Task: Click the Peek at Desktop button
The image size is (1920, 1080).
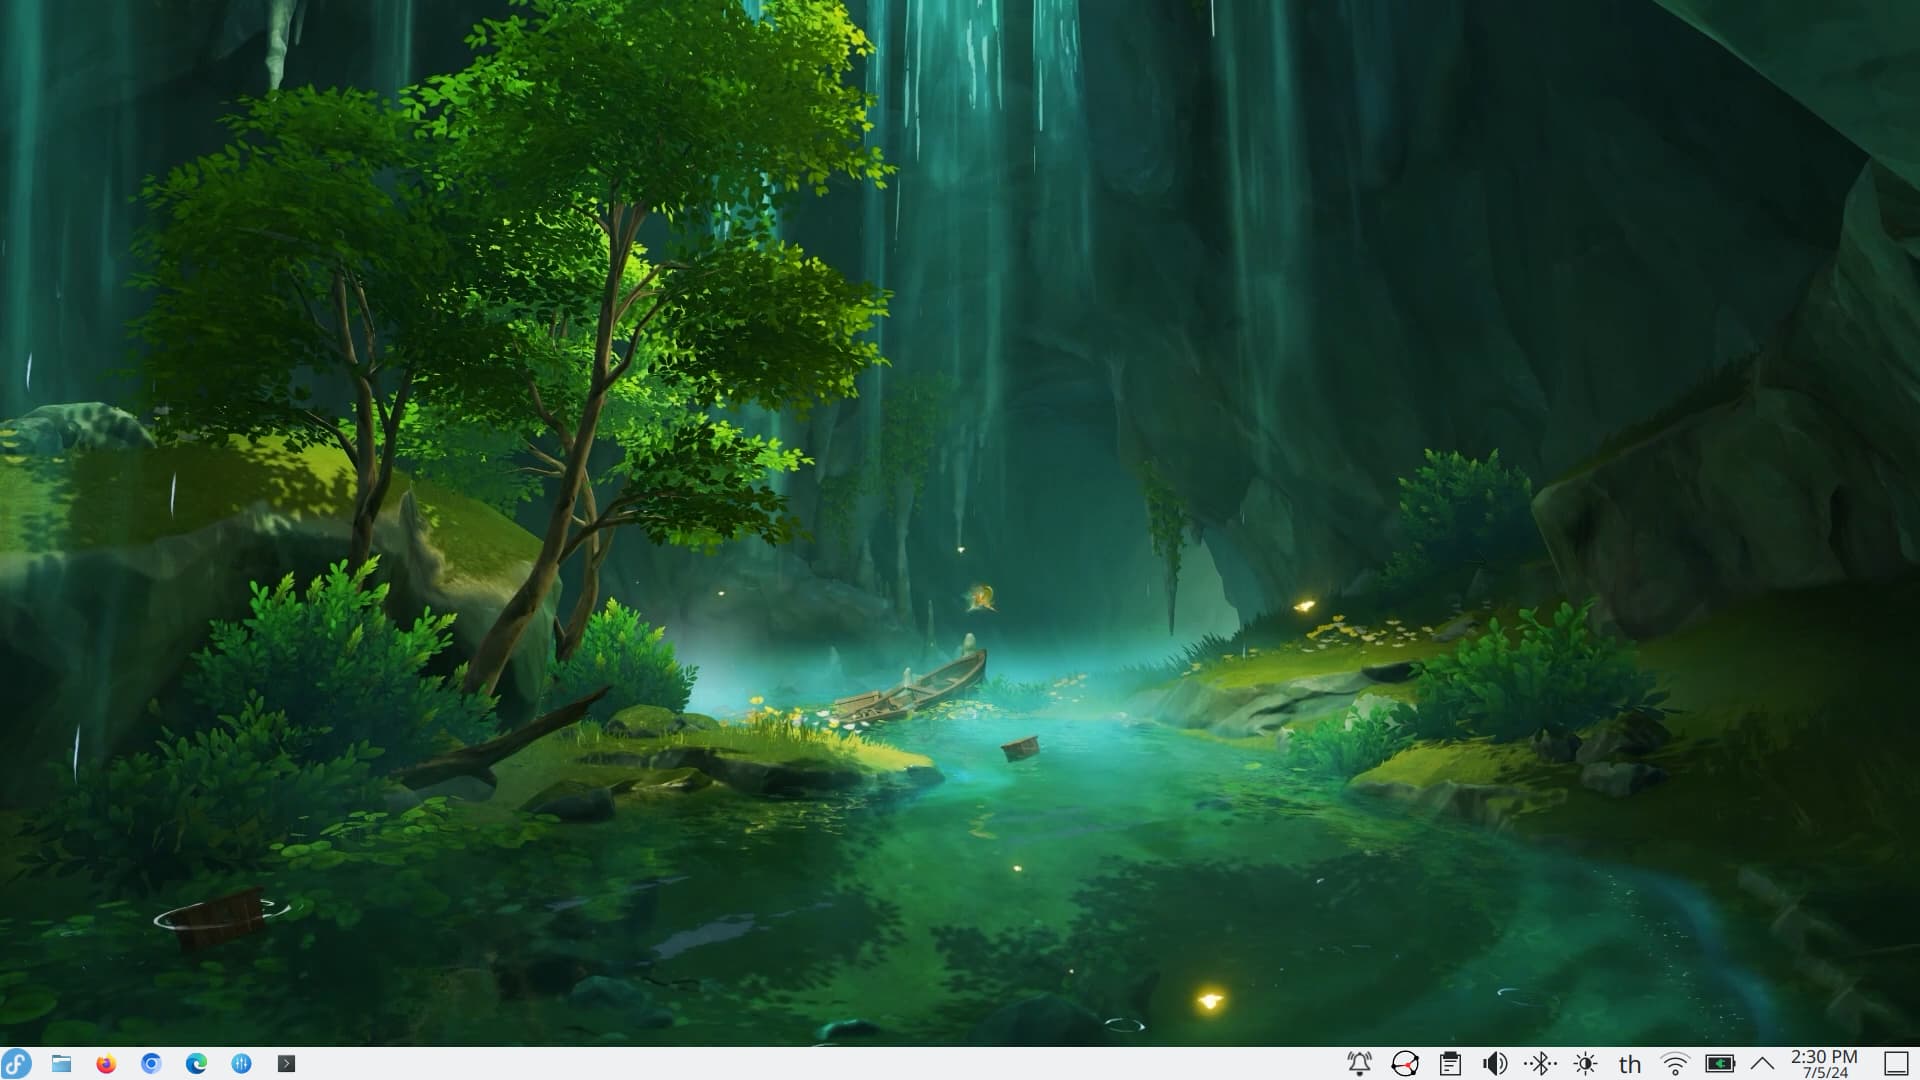Action: tap(1896, 1063)
